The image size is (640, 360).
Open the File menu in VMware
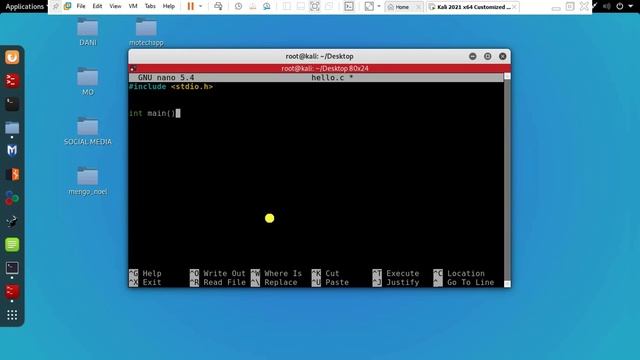(x=81, y=7)
